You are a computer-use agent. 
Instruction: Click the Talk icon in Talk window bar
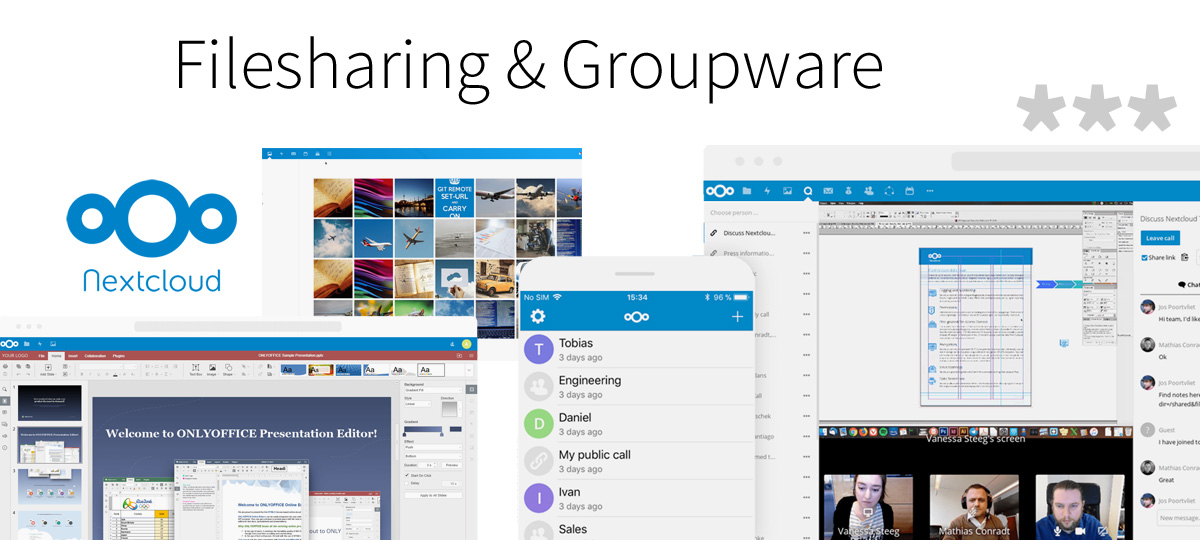pyautogui.click(x=808, y=190)
